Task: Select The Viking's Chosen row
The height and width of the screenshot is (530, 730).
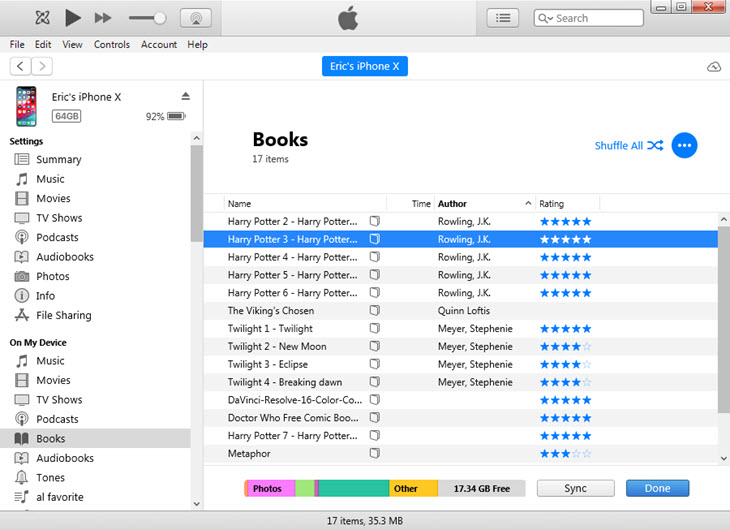Action: click(460, 311)
